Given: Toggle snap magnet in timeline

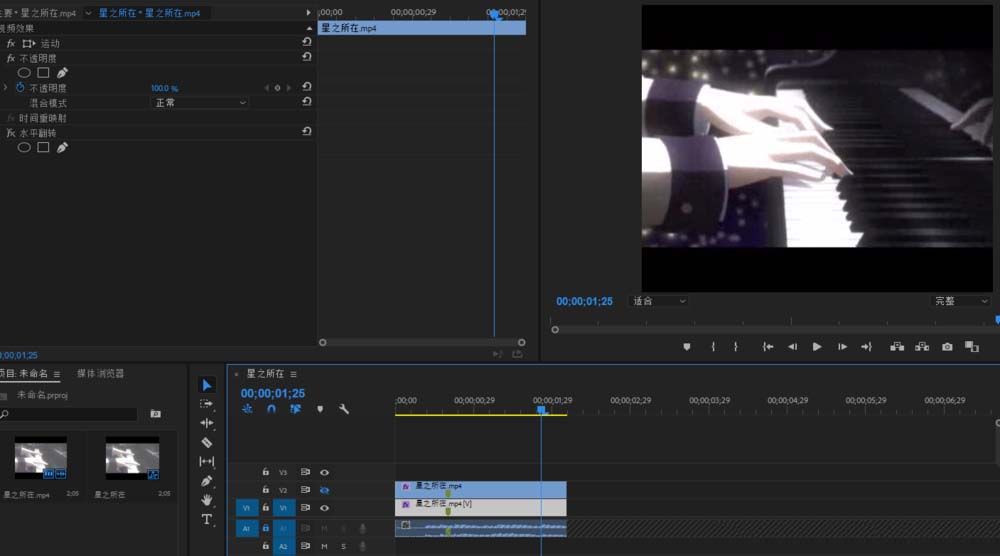Looking at the screenshot, I should pyautogui.click(x=271, y=409).
